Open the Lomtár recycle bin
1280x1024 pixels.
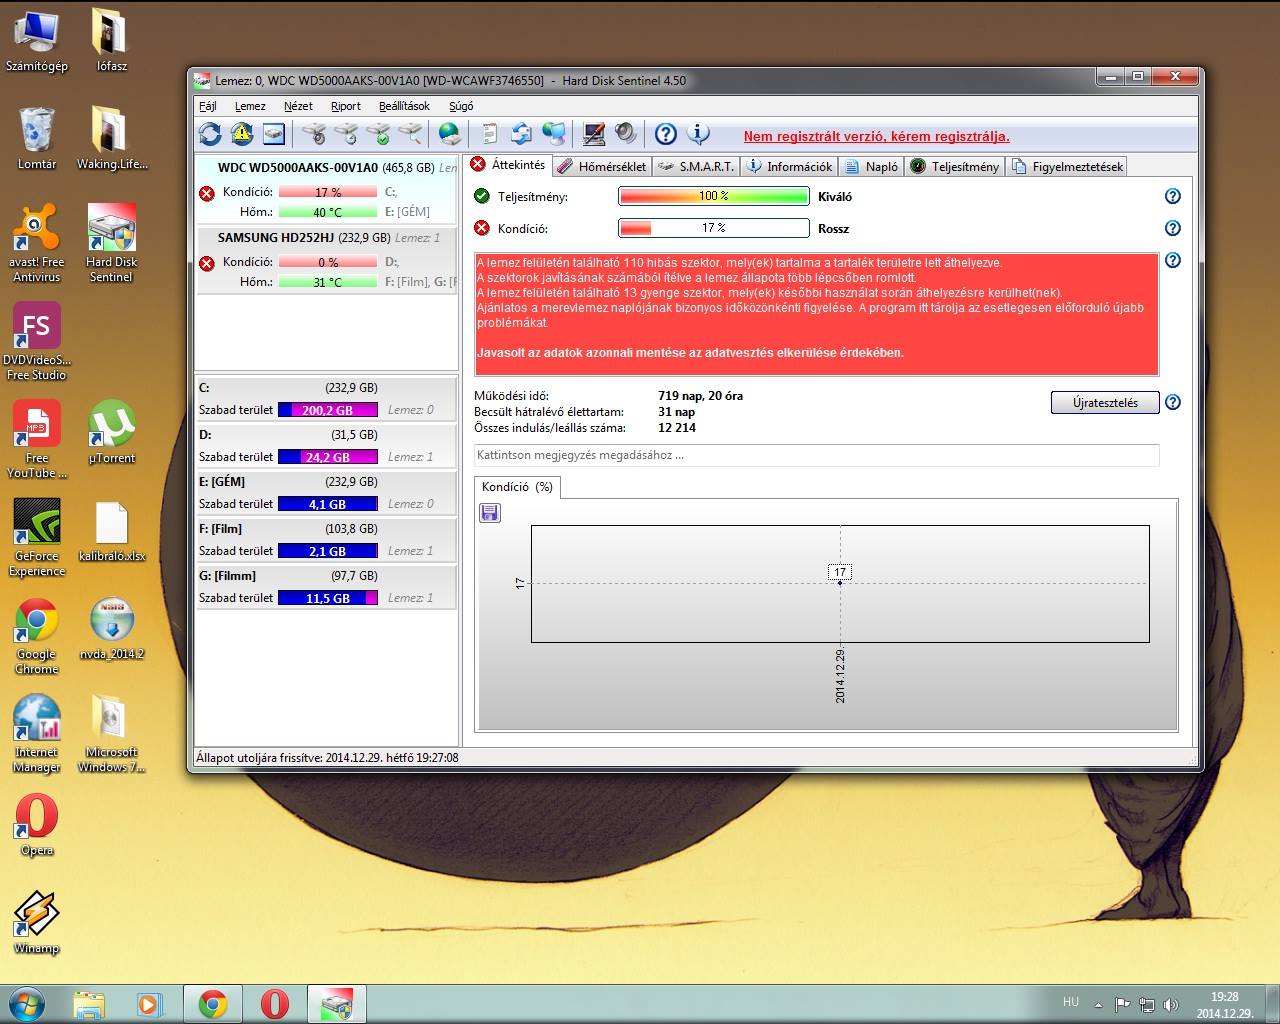[36, 138]
